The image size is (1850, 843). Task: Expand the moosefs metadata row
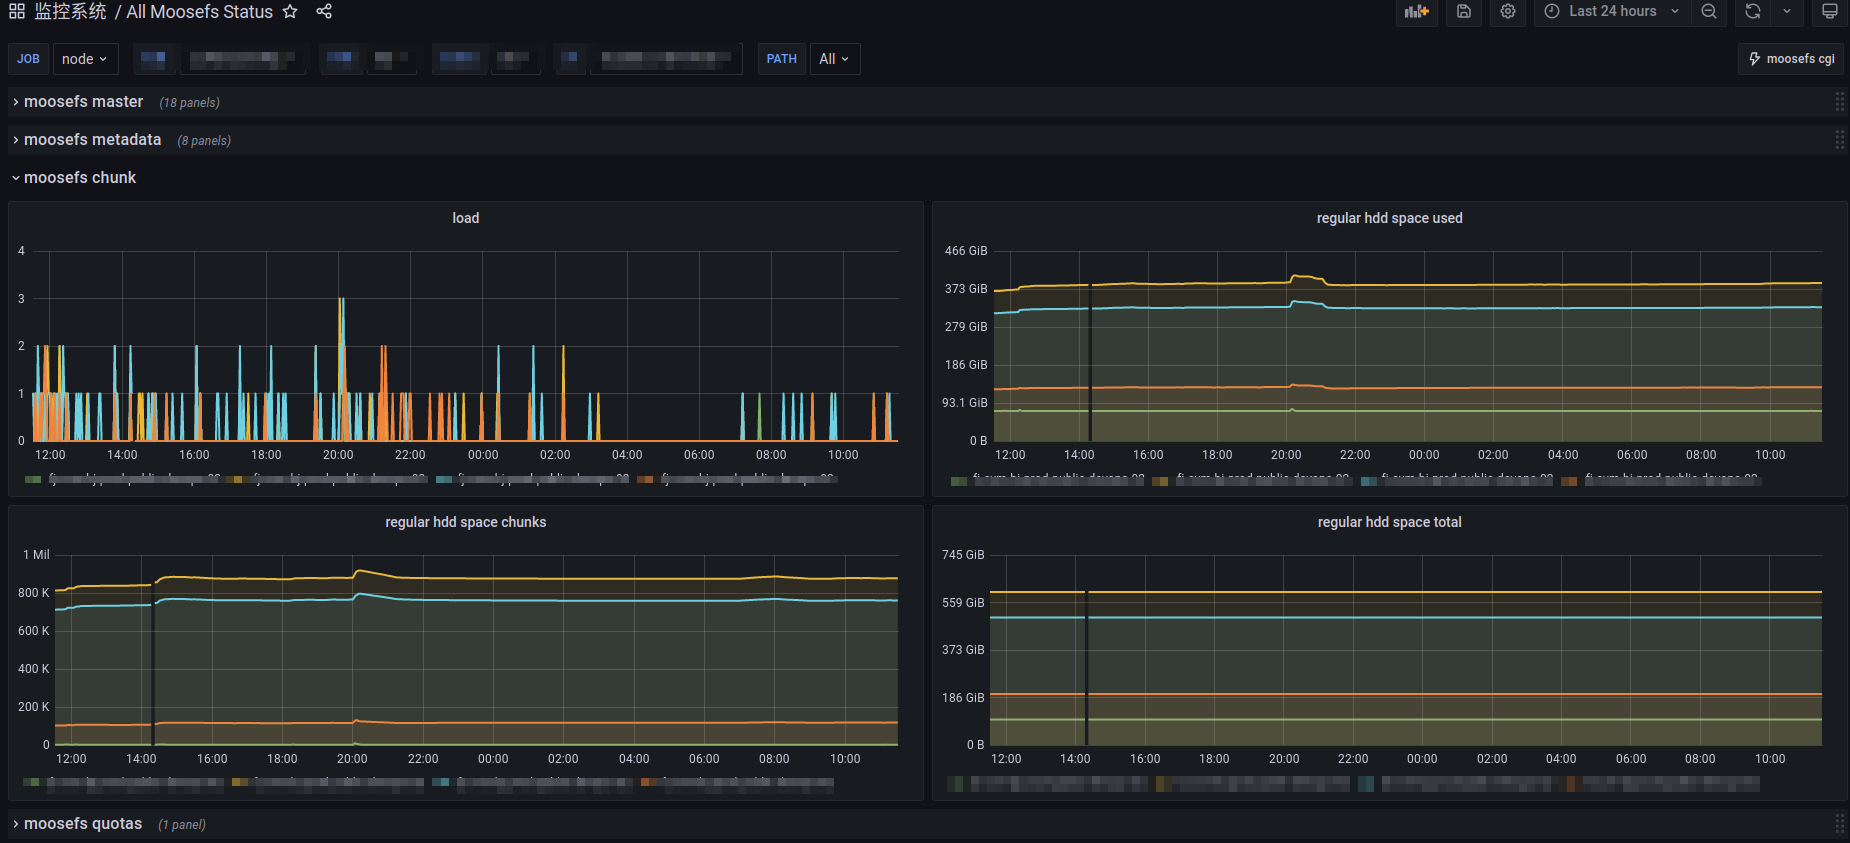tap(92, 140)
